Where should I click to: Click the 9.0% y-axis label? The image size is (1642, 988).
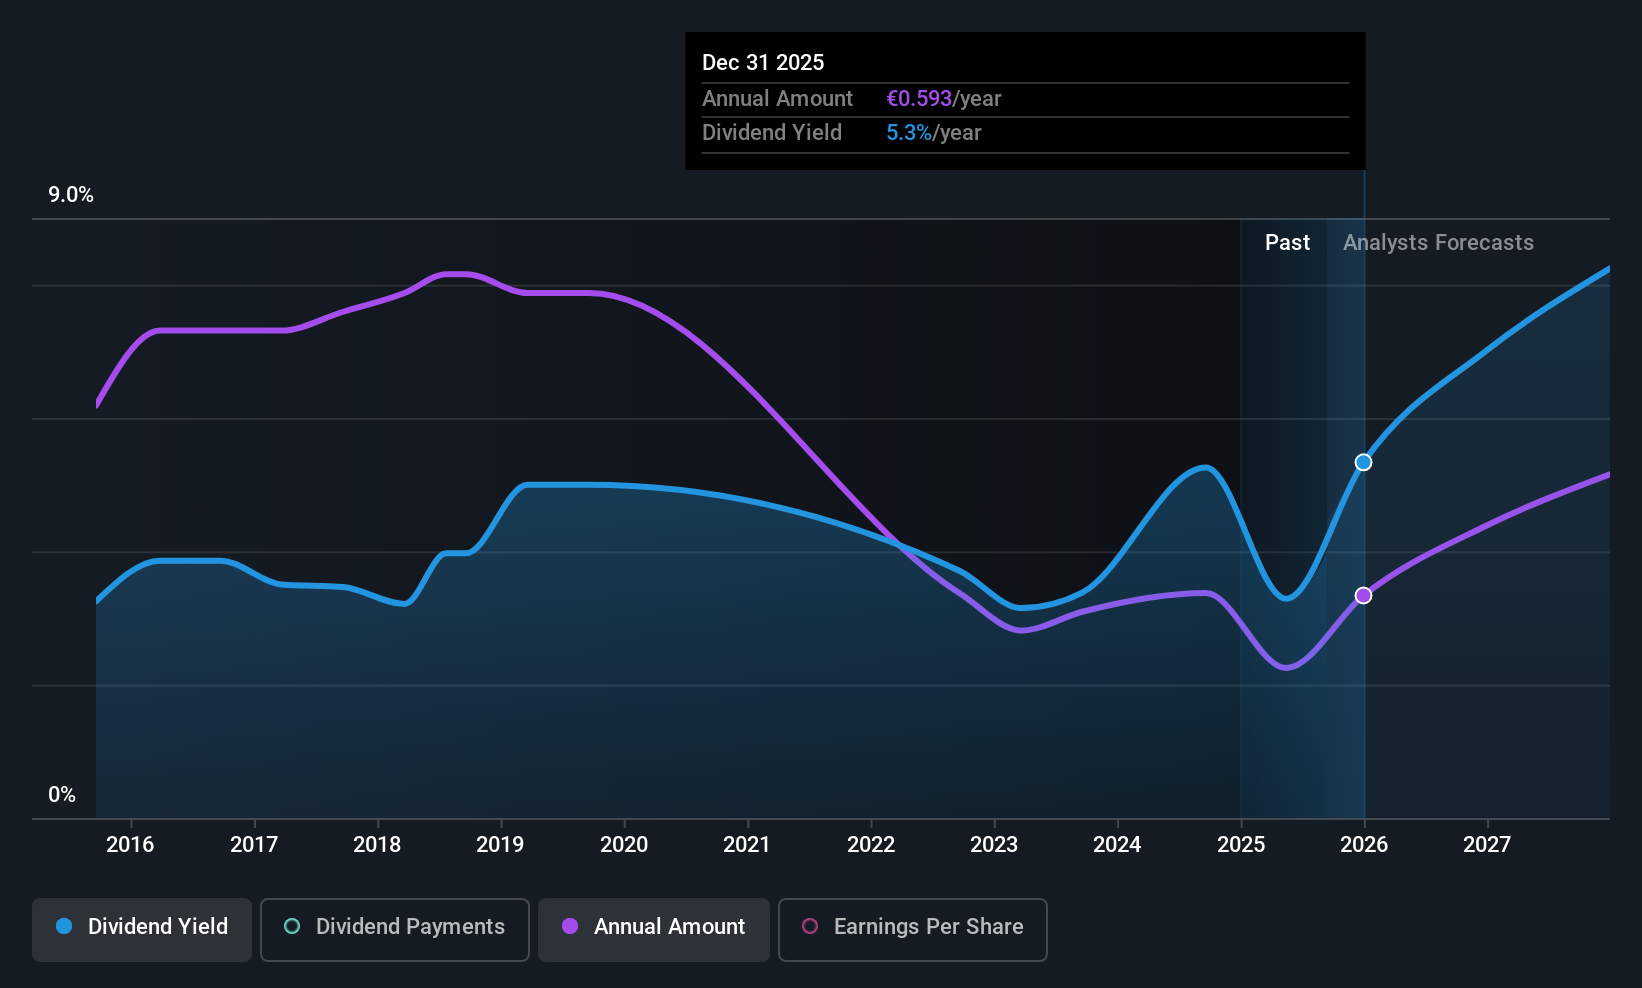[71, 195]
